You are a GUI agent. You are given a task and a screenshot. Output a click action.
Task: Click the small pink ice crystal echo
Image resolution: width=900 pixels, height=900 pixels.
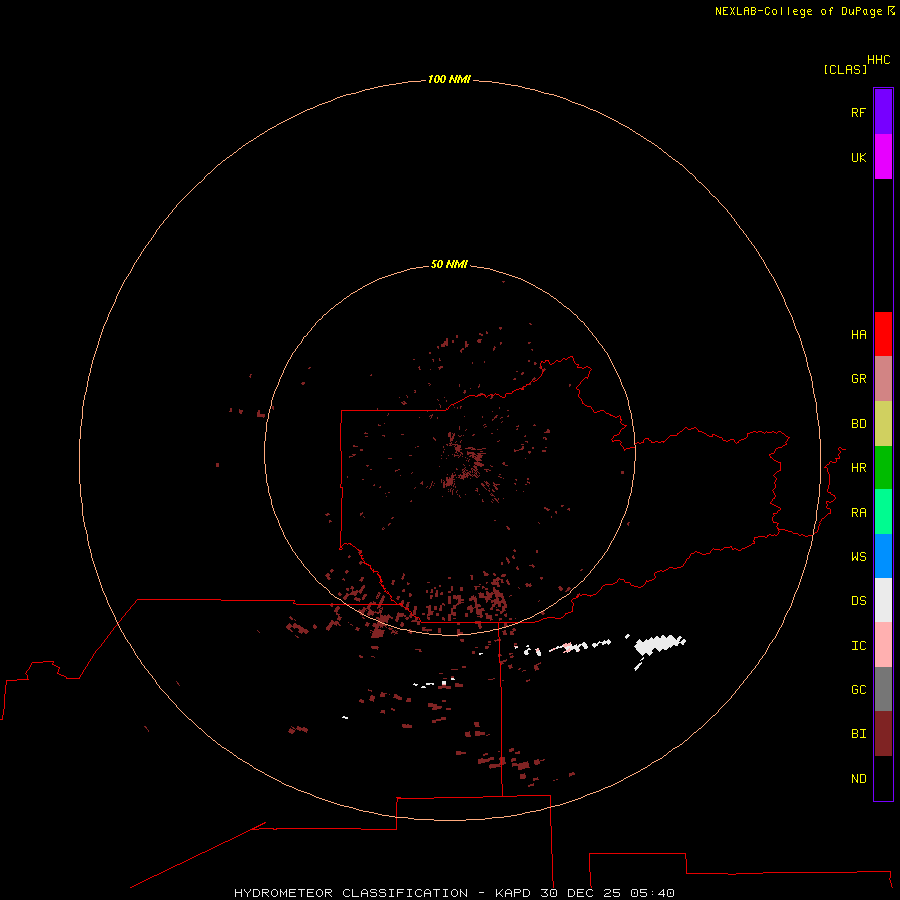568,647
